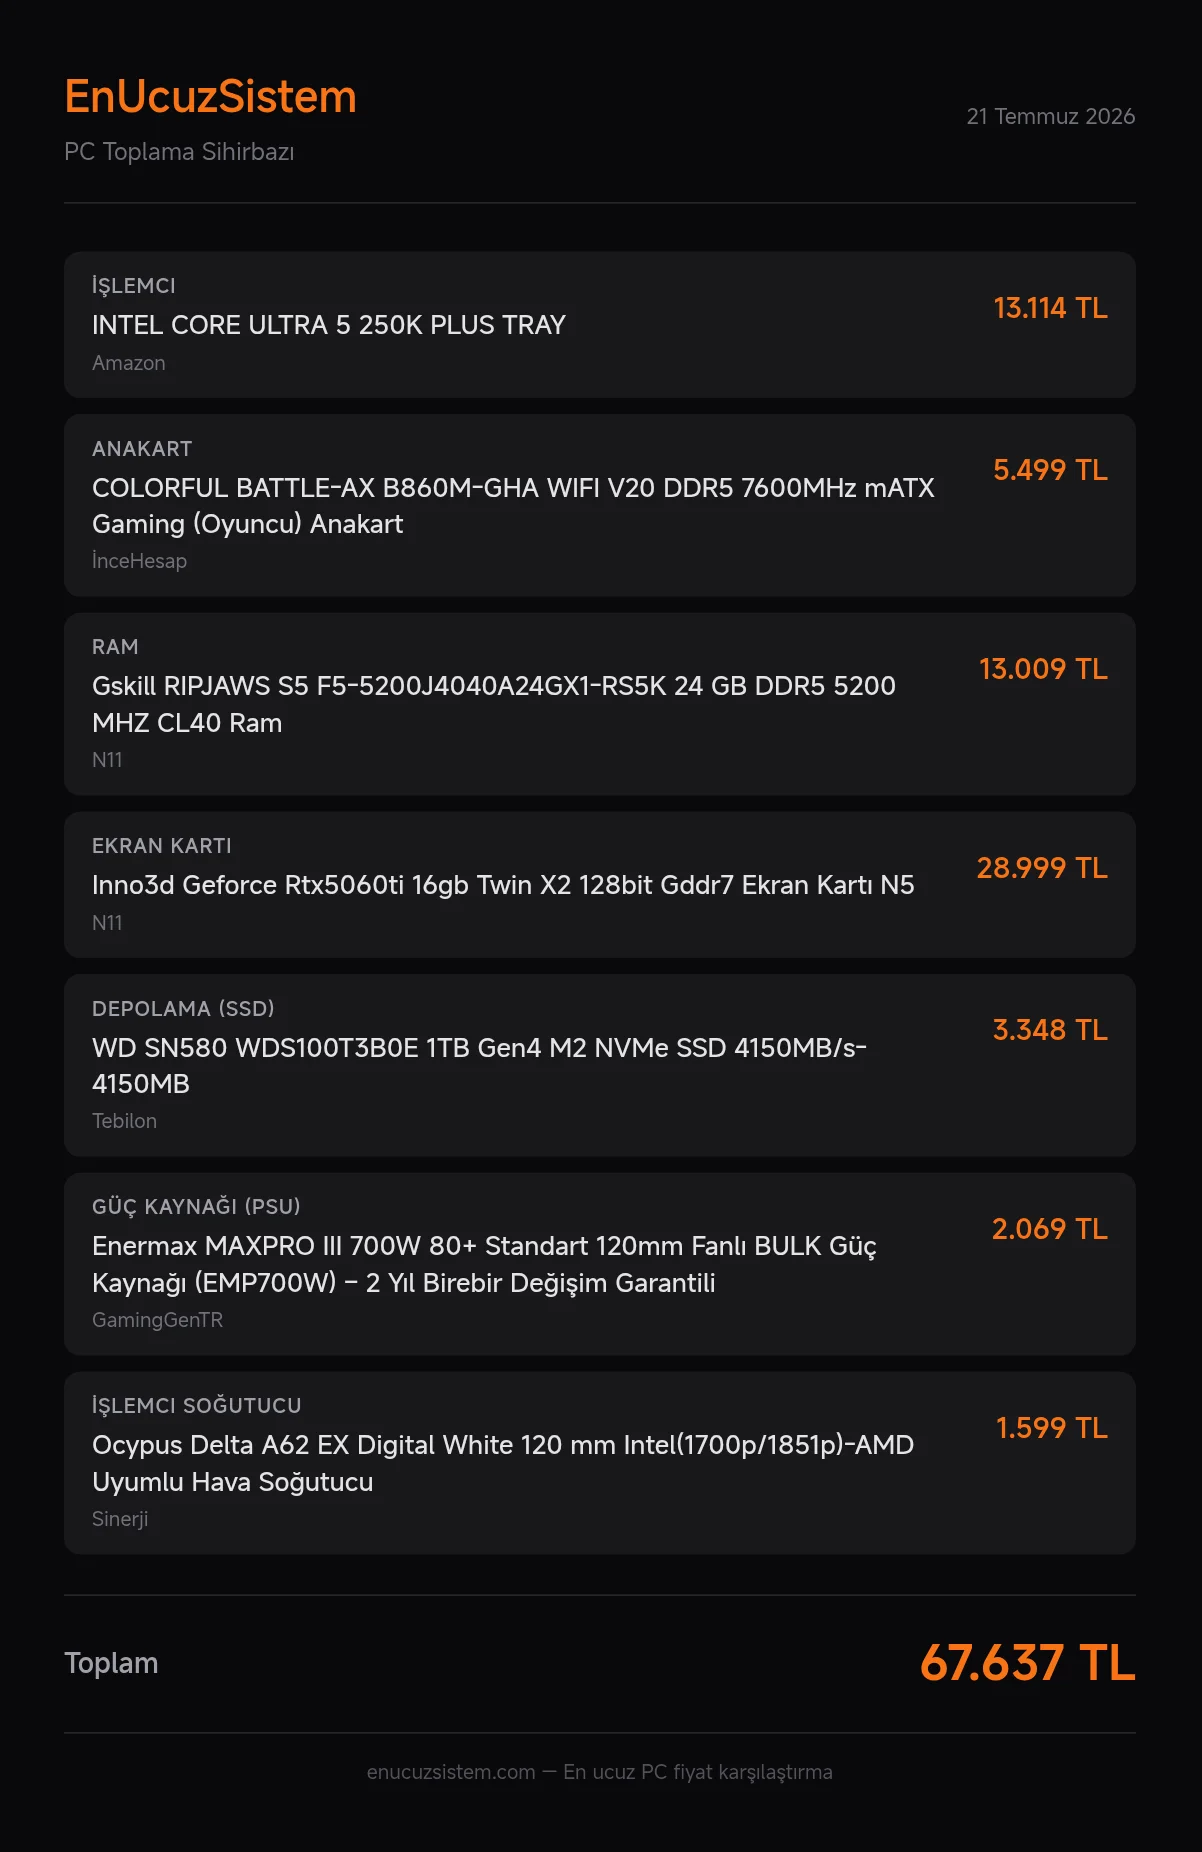The width and height of the screenshot is (1202, 1852).
Task: Select the 13.114 TL processor price
Action: point(1050,308)
